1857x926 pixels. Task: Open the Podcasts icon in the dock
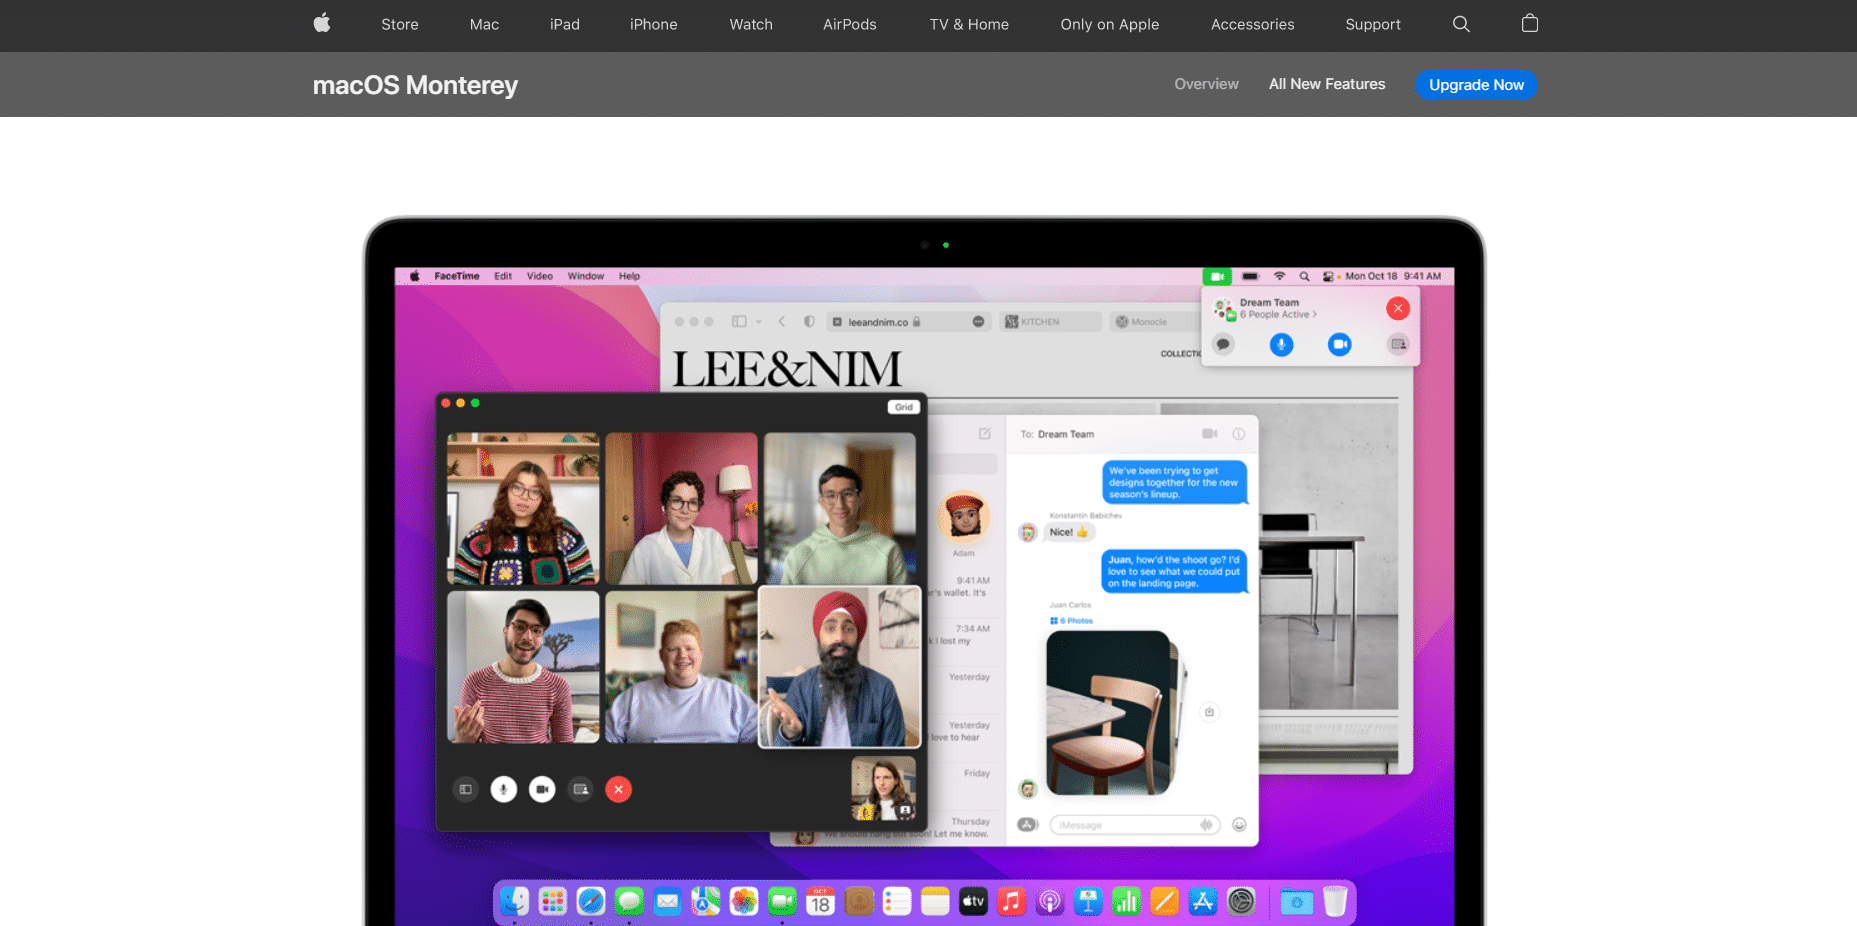[1050, 902]
